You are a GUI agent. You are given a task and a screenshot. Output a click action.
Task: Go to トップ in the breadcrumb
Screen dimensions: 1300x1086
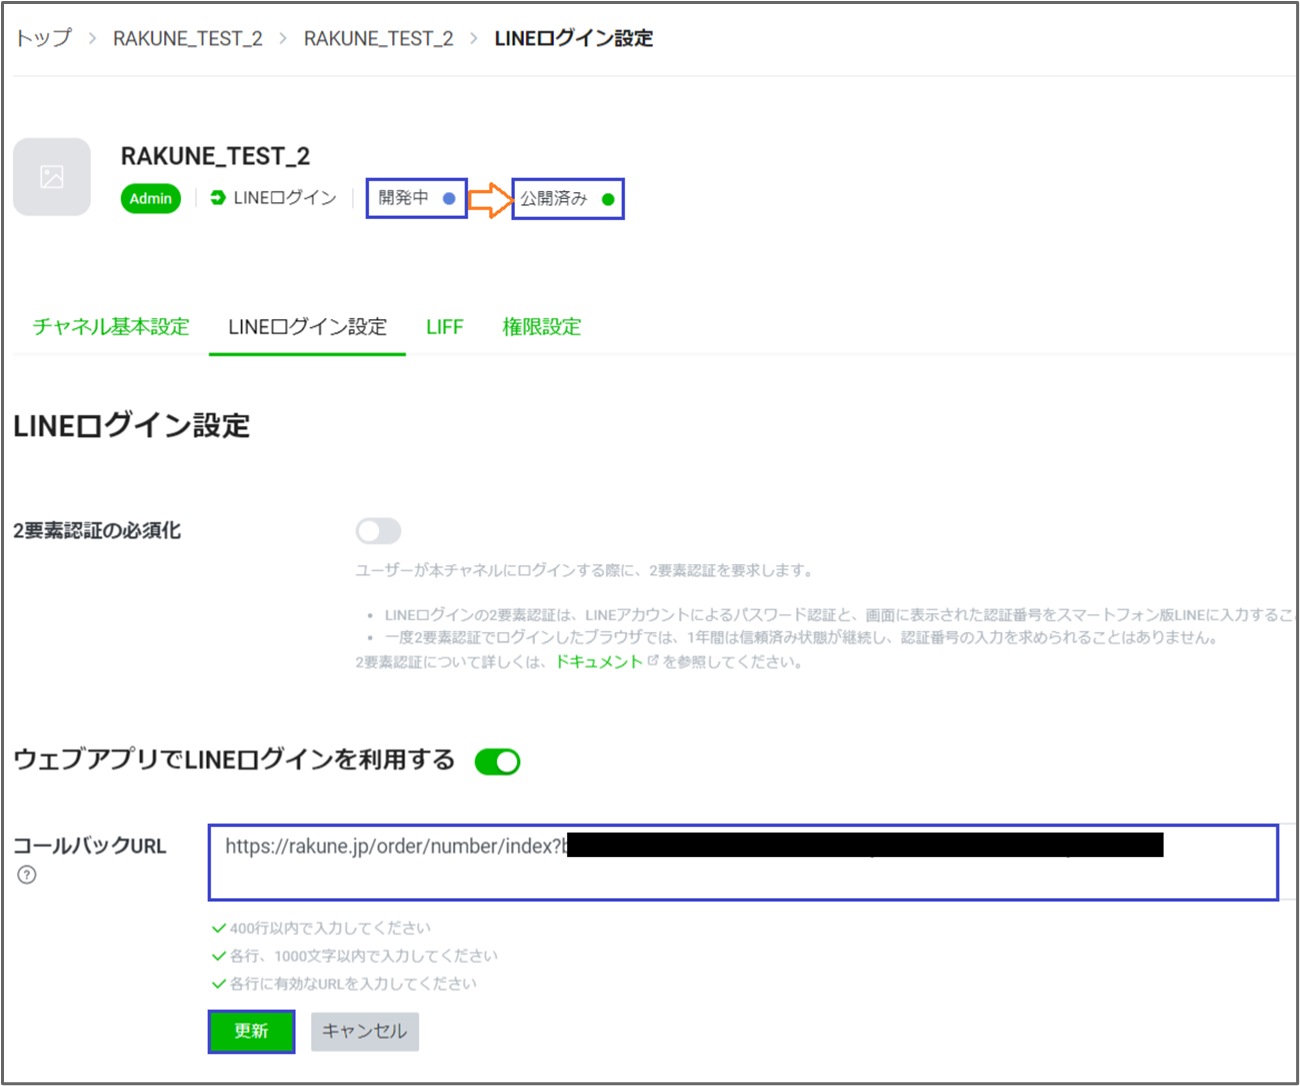coord(44,38)
